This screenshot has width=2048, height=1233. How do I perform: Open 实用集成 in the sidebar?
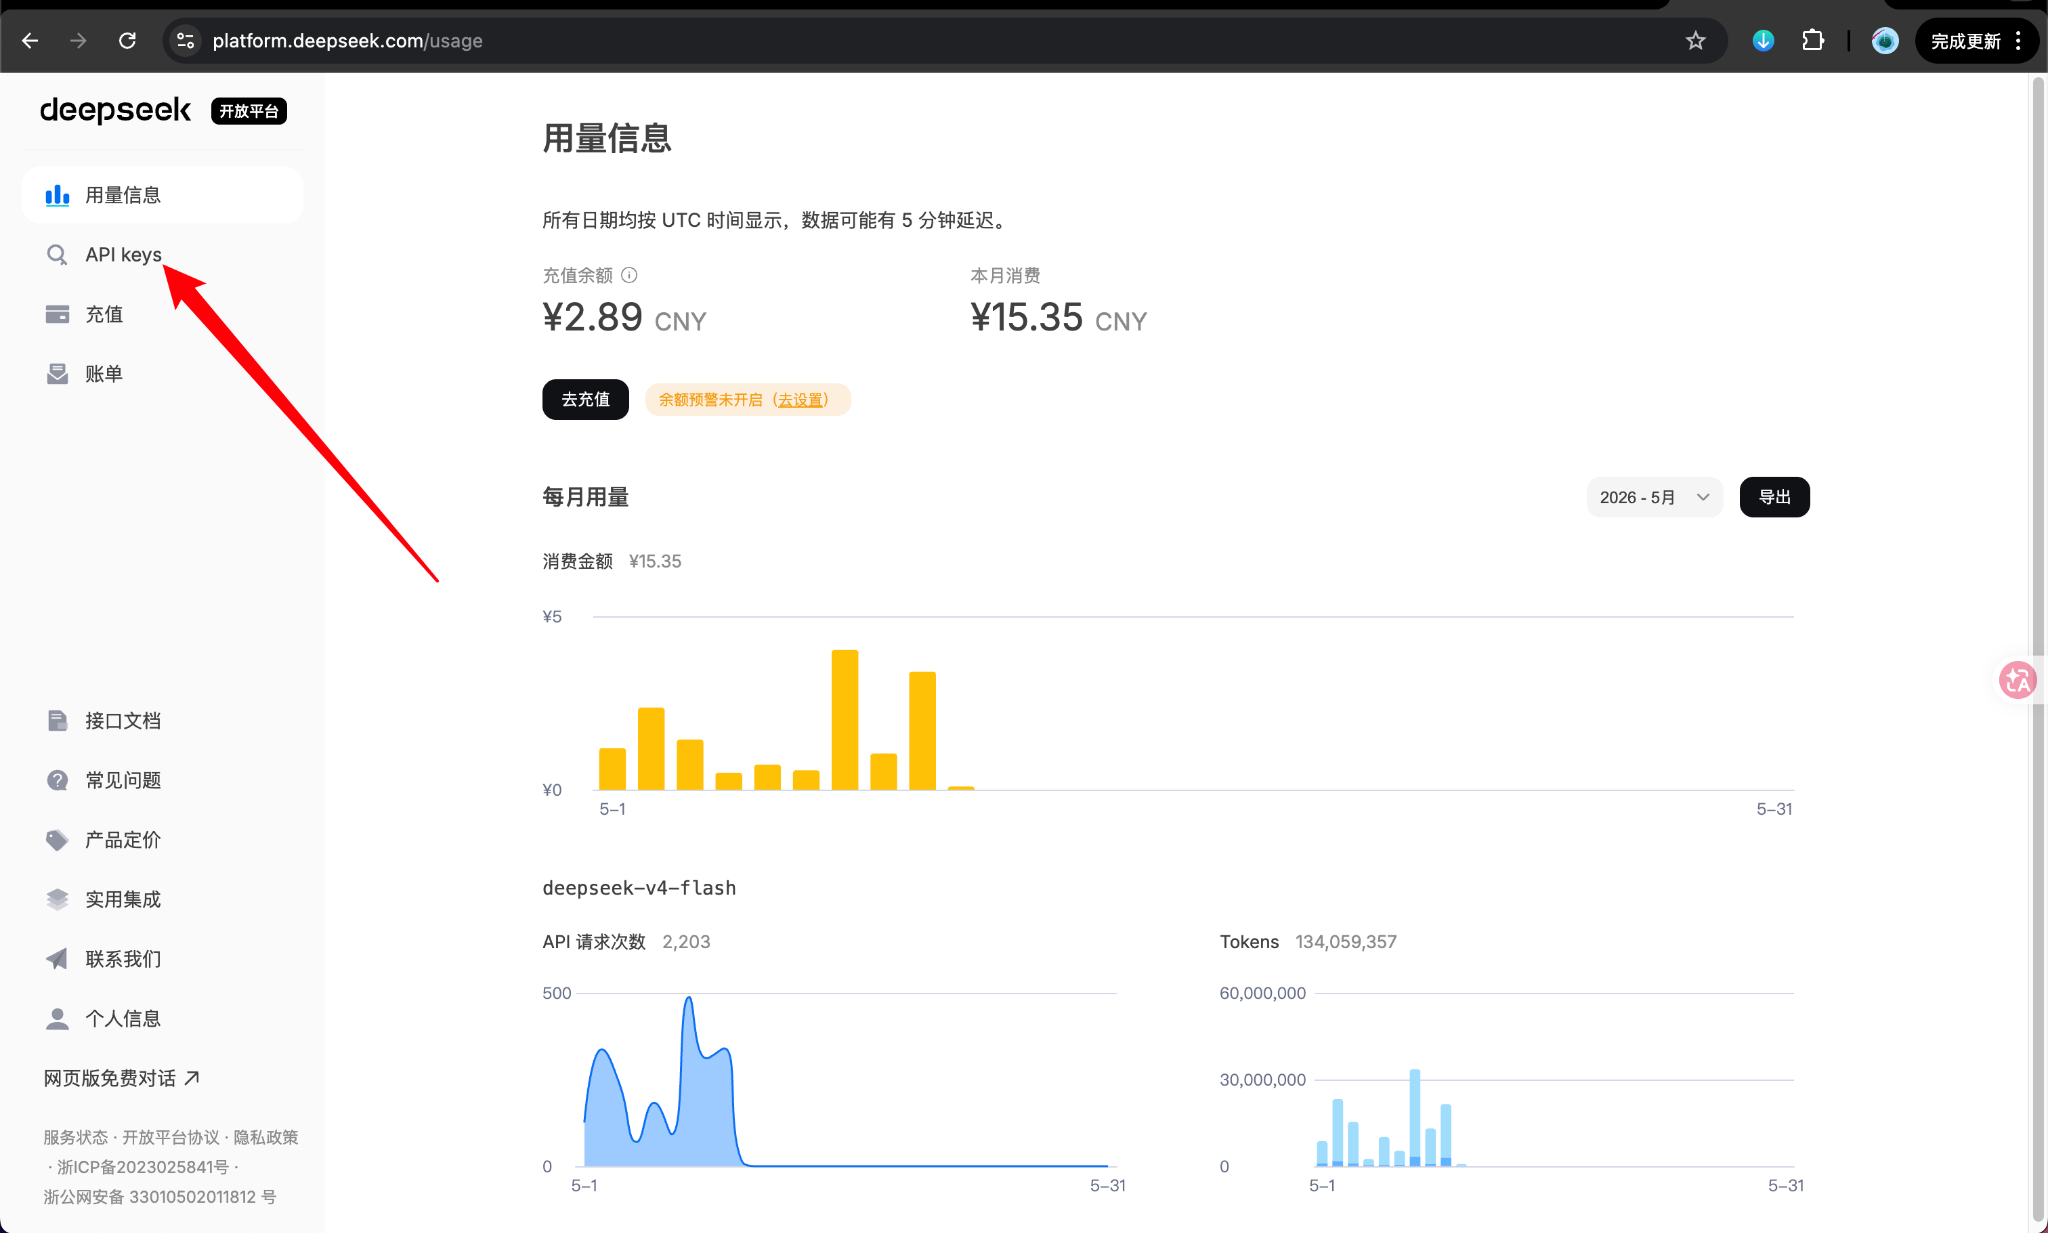click(162, 899)
